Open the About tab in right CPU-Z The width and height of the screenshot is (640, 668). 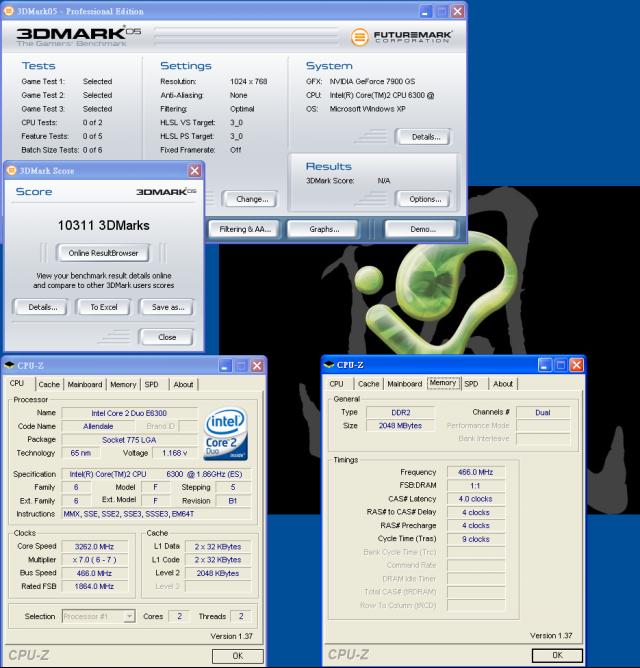(503, 383)
